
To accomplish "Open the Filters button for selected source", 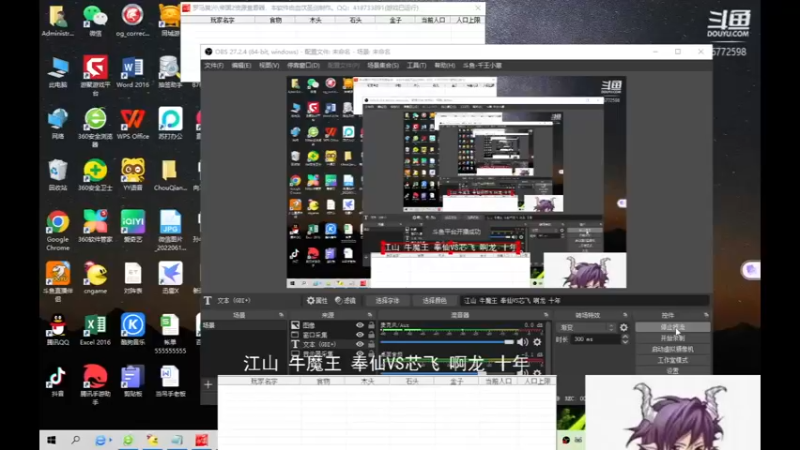I will pos(345,301).
